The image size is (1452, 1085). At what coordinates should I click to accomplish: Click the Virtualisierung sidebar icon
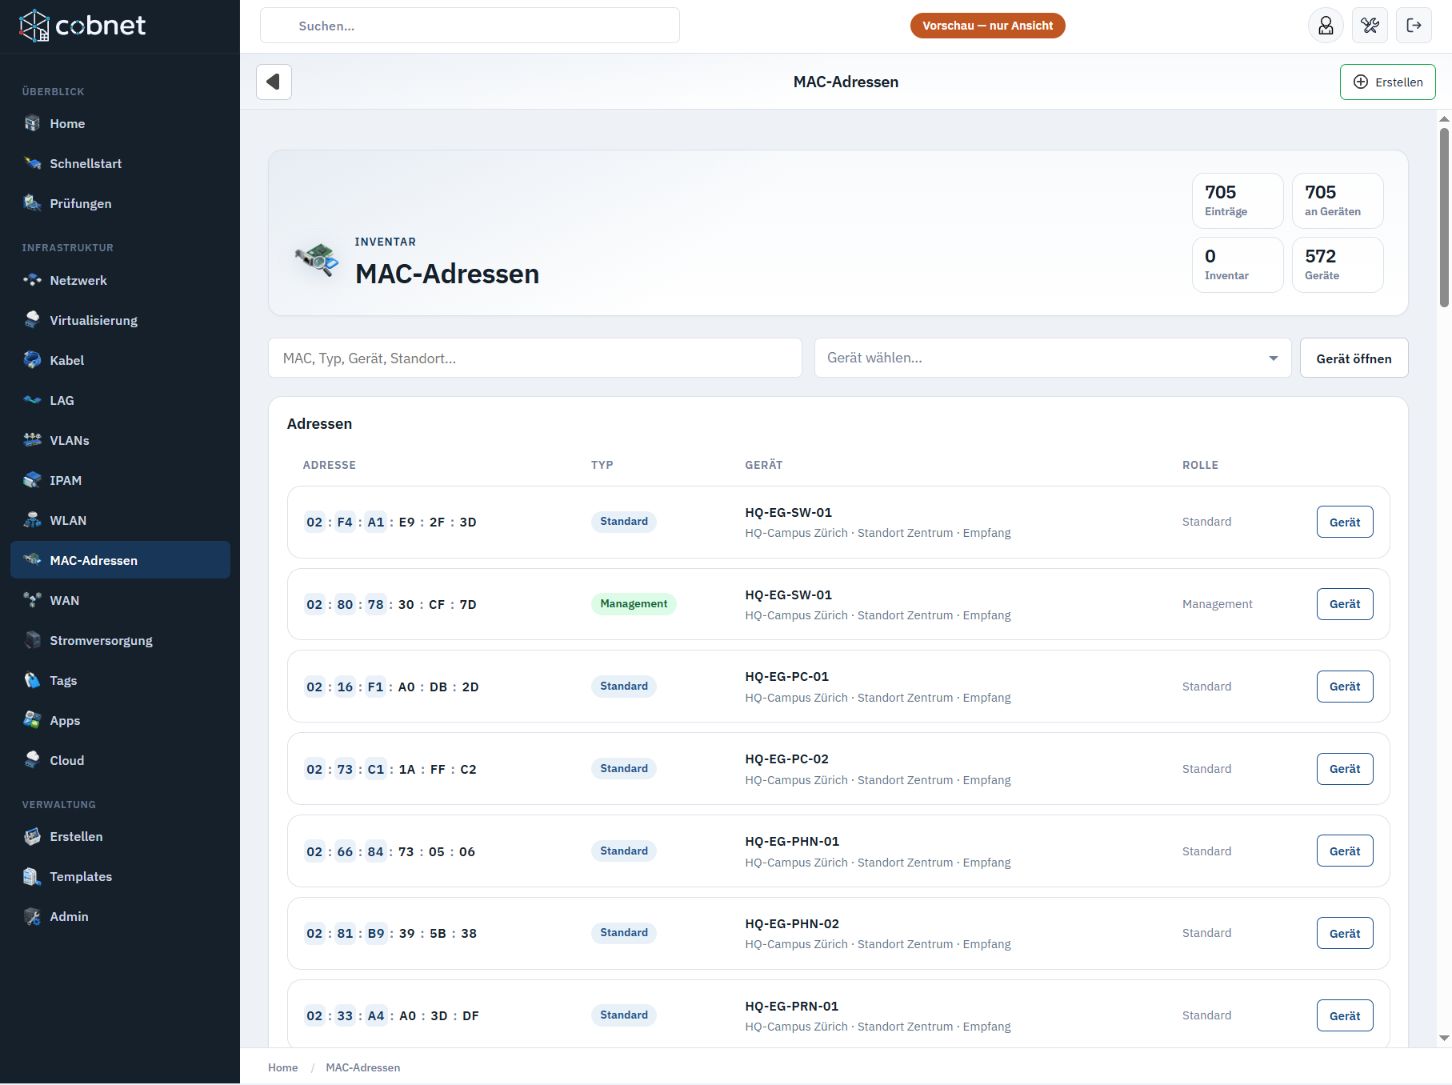pos(32,321)
